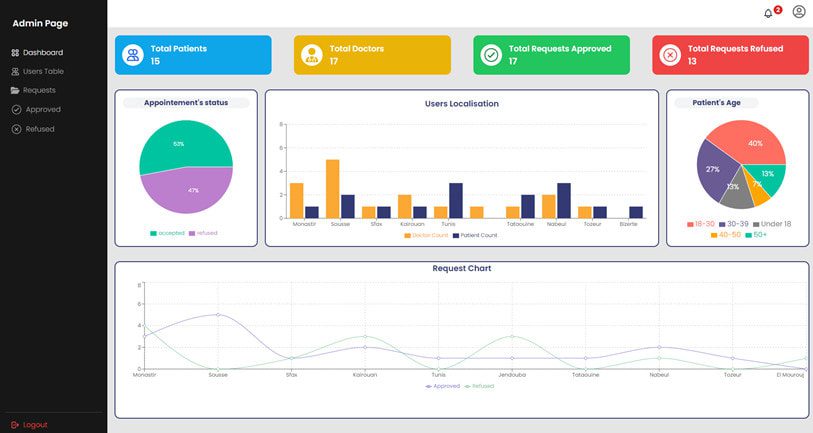Open the notifications bell icon
The image size is (813, 433).
(x=768, y=13)
